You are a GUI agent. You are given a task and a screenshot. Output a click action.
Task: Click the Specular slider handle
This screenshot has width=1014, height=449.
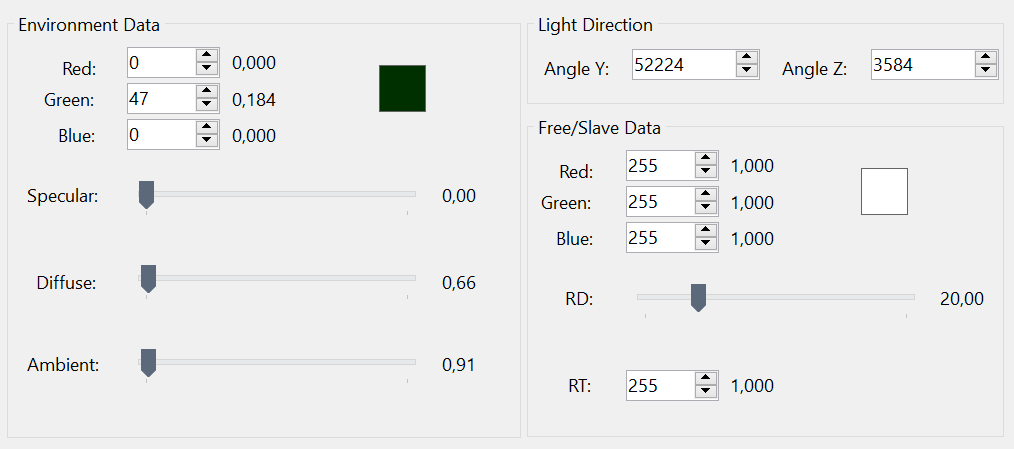tap(146, 194)
